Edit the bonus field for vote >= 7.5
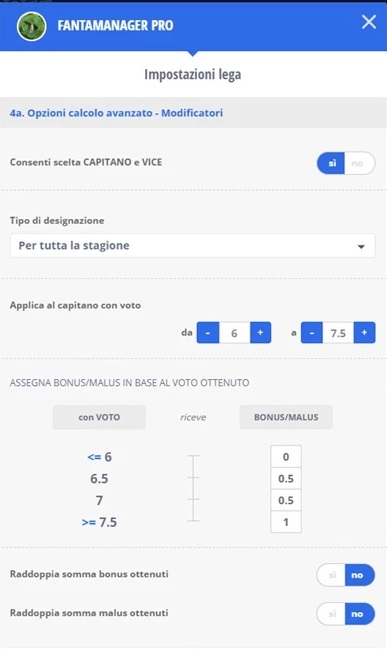 286,522
